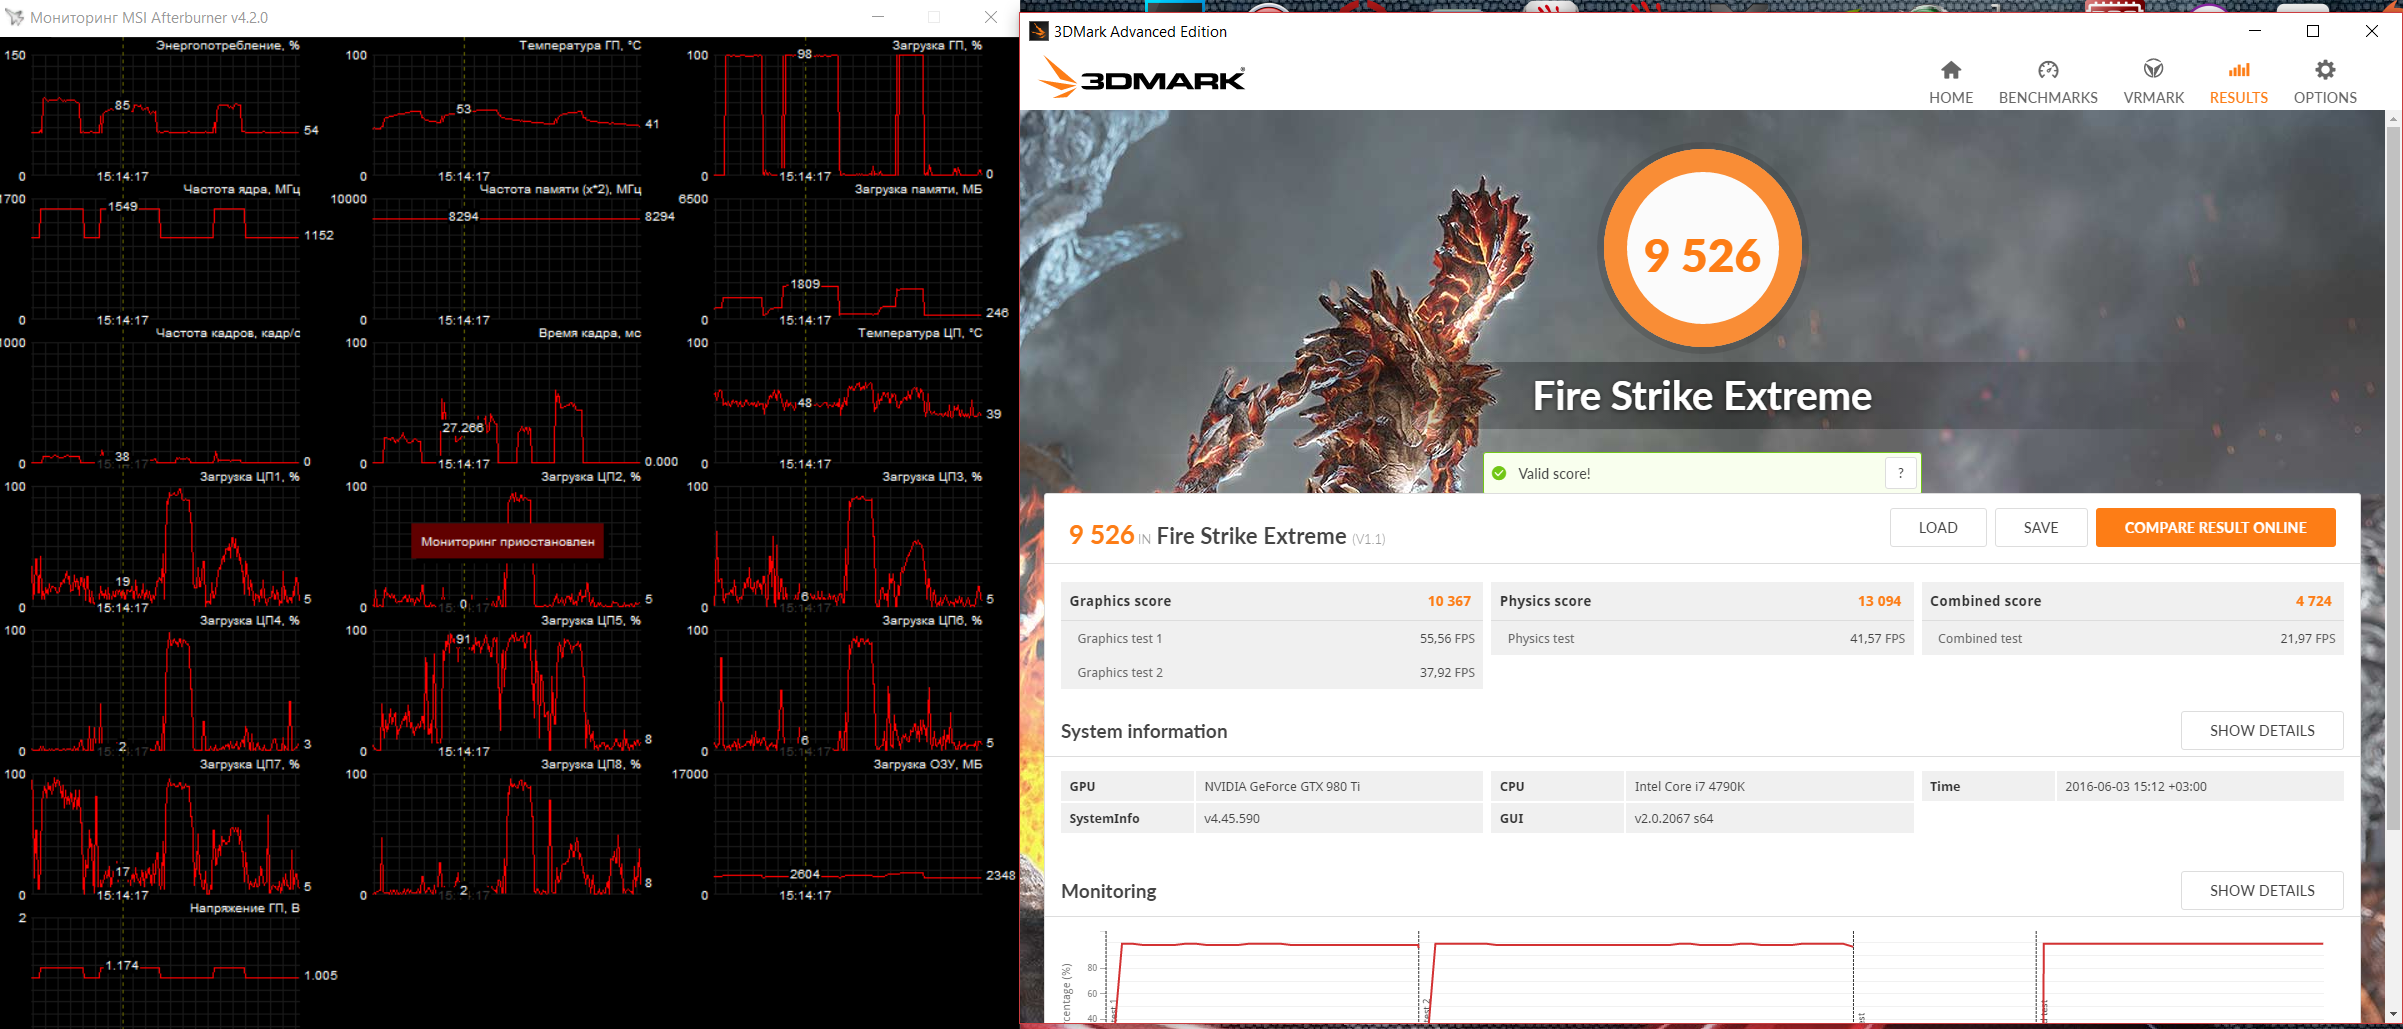2403x1029 pixels.
Task: Click the 1809 memory usage value
Action: (x=805, y=284)
